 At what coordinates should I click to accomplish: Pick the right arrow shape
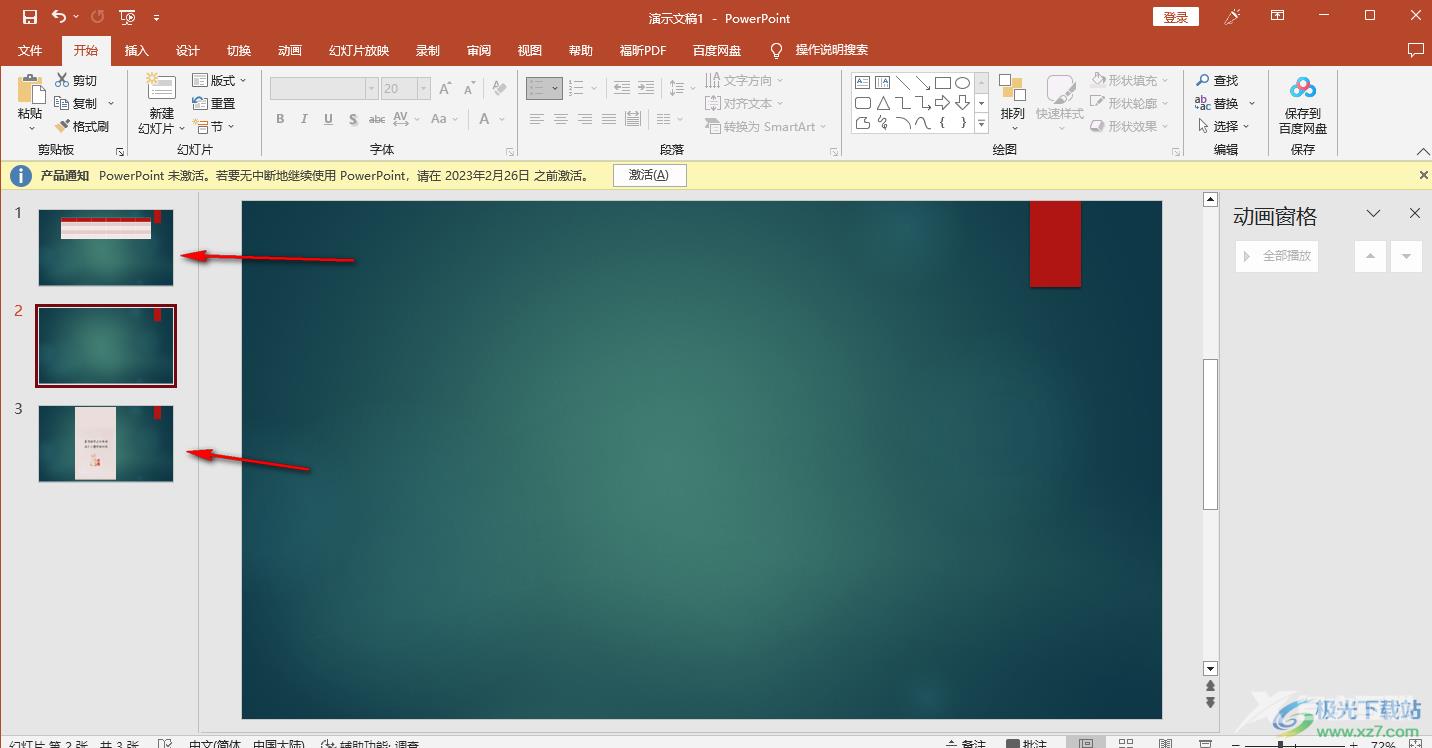click(942, 103)
